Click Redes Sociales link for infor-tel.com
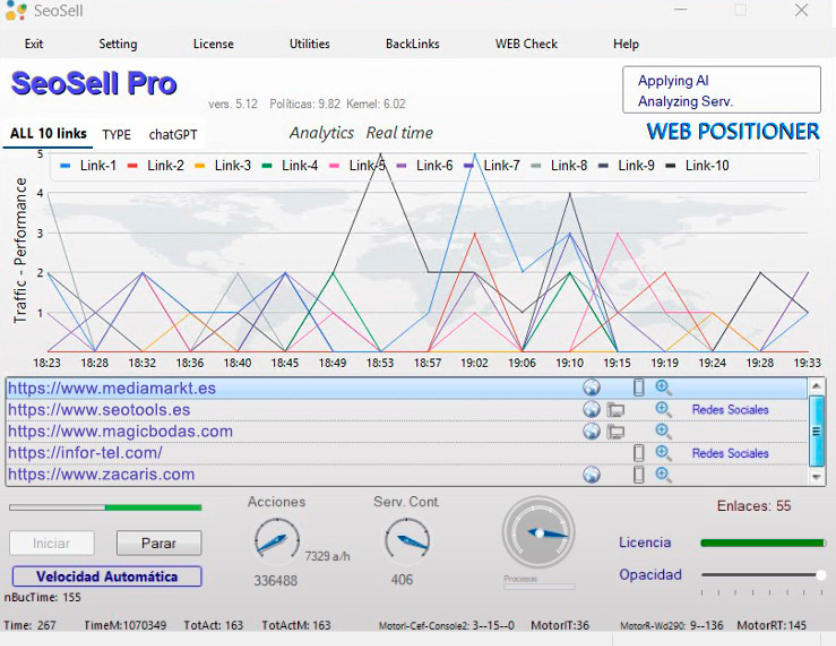The image size is (836, 646). click(x=730, y=454)
